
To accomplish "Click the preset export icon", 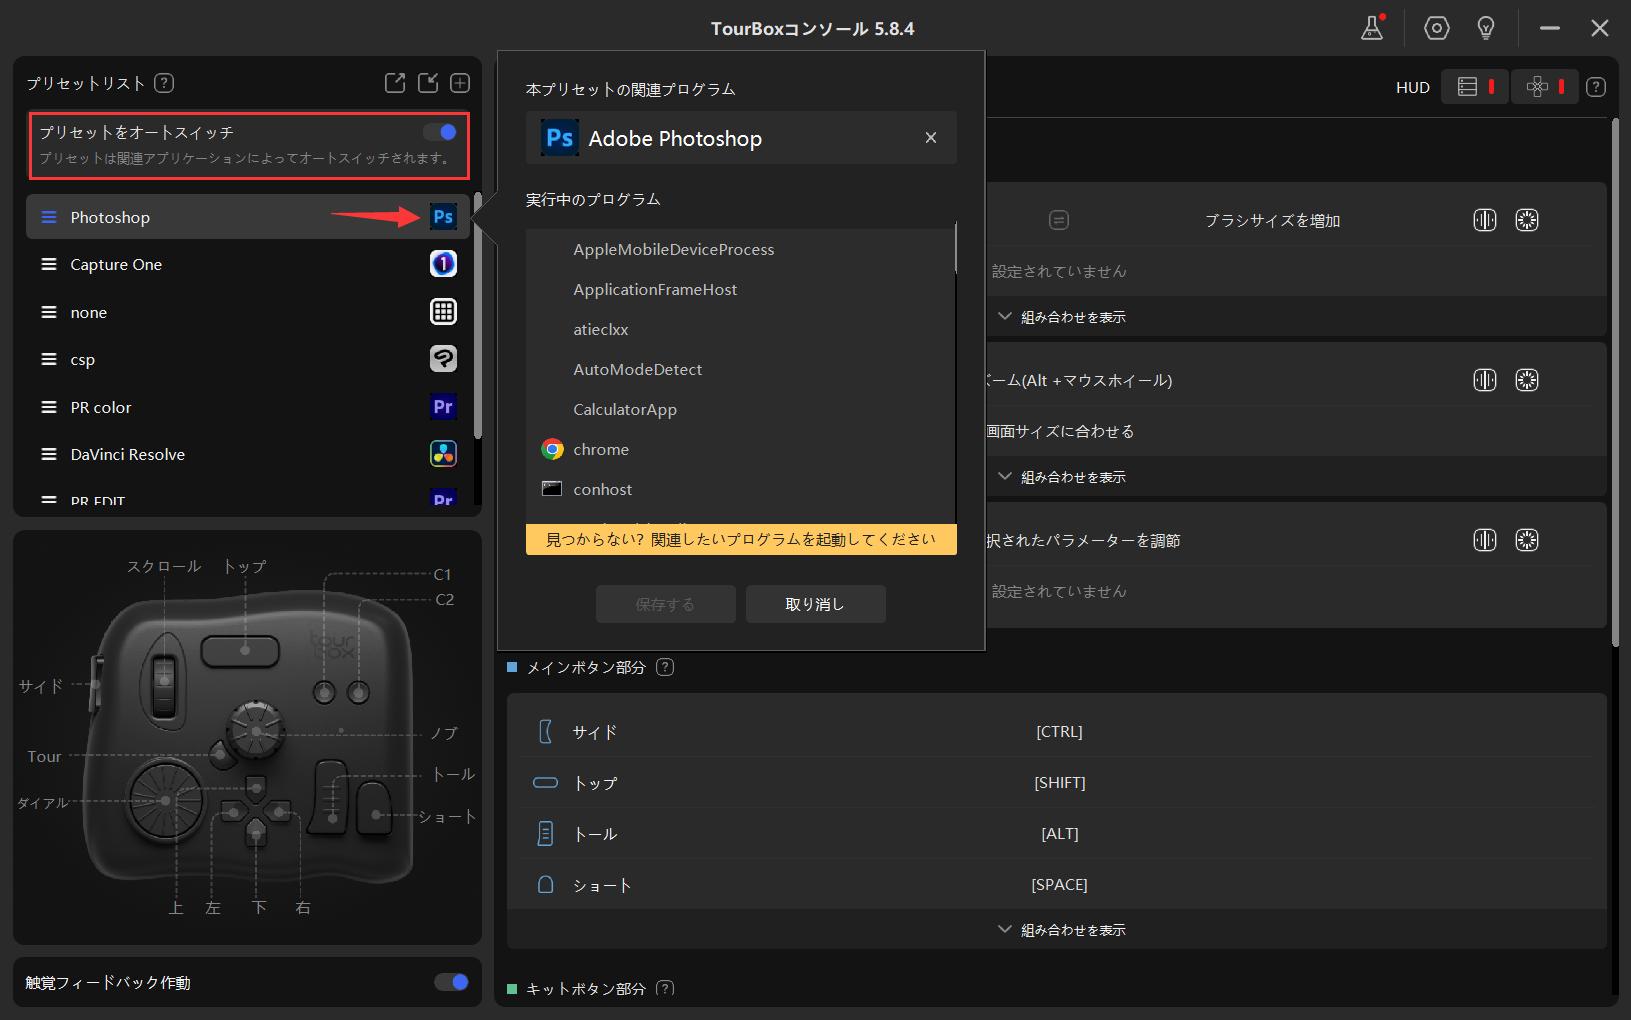I will pyautogui.click(x=395, y=83).
